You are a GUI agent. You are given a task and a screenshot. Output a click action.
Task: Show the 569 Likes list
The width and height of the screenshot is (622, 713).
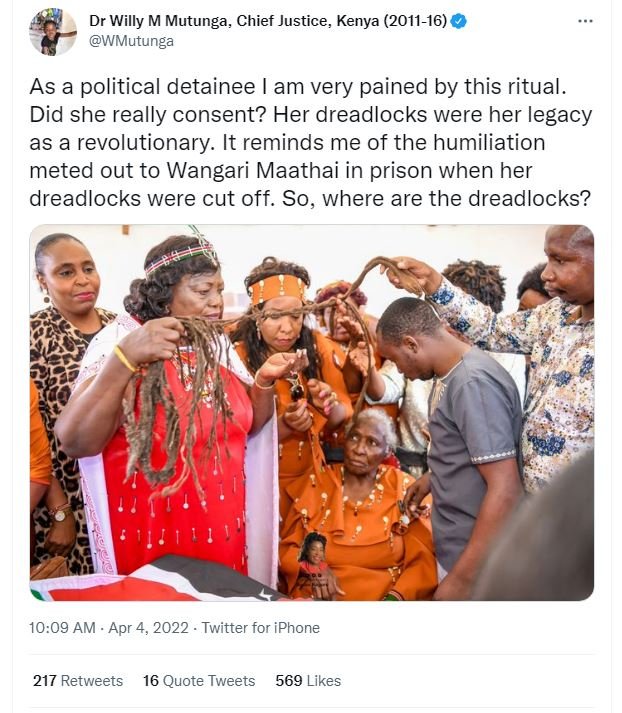pos(308,681)
